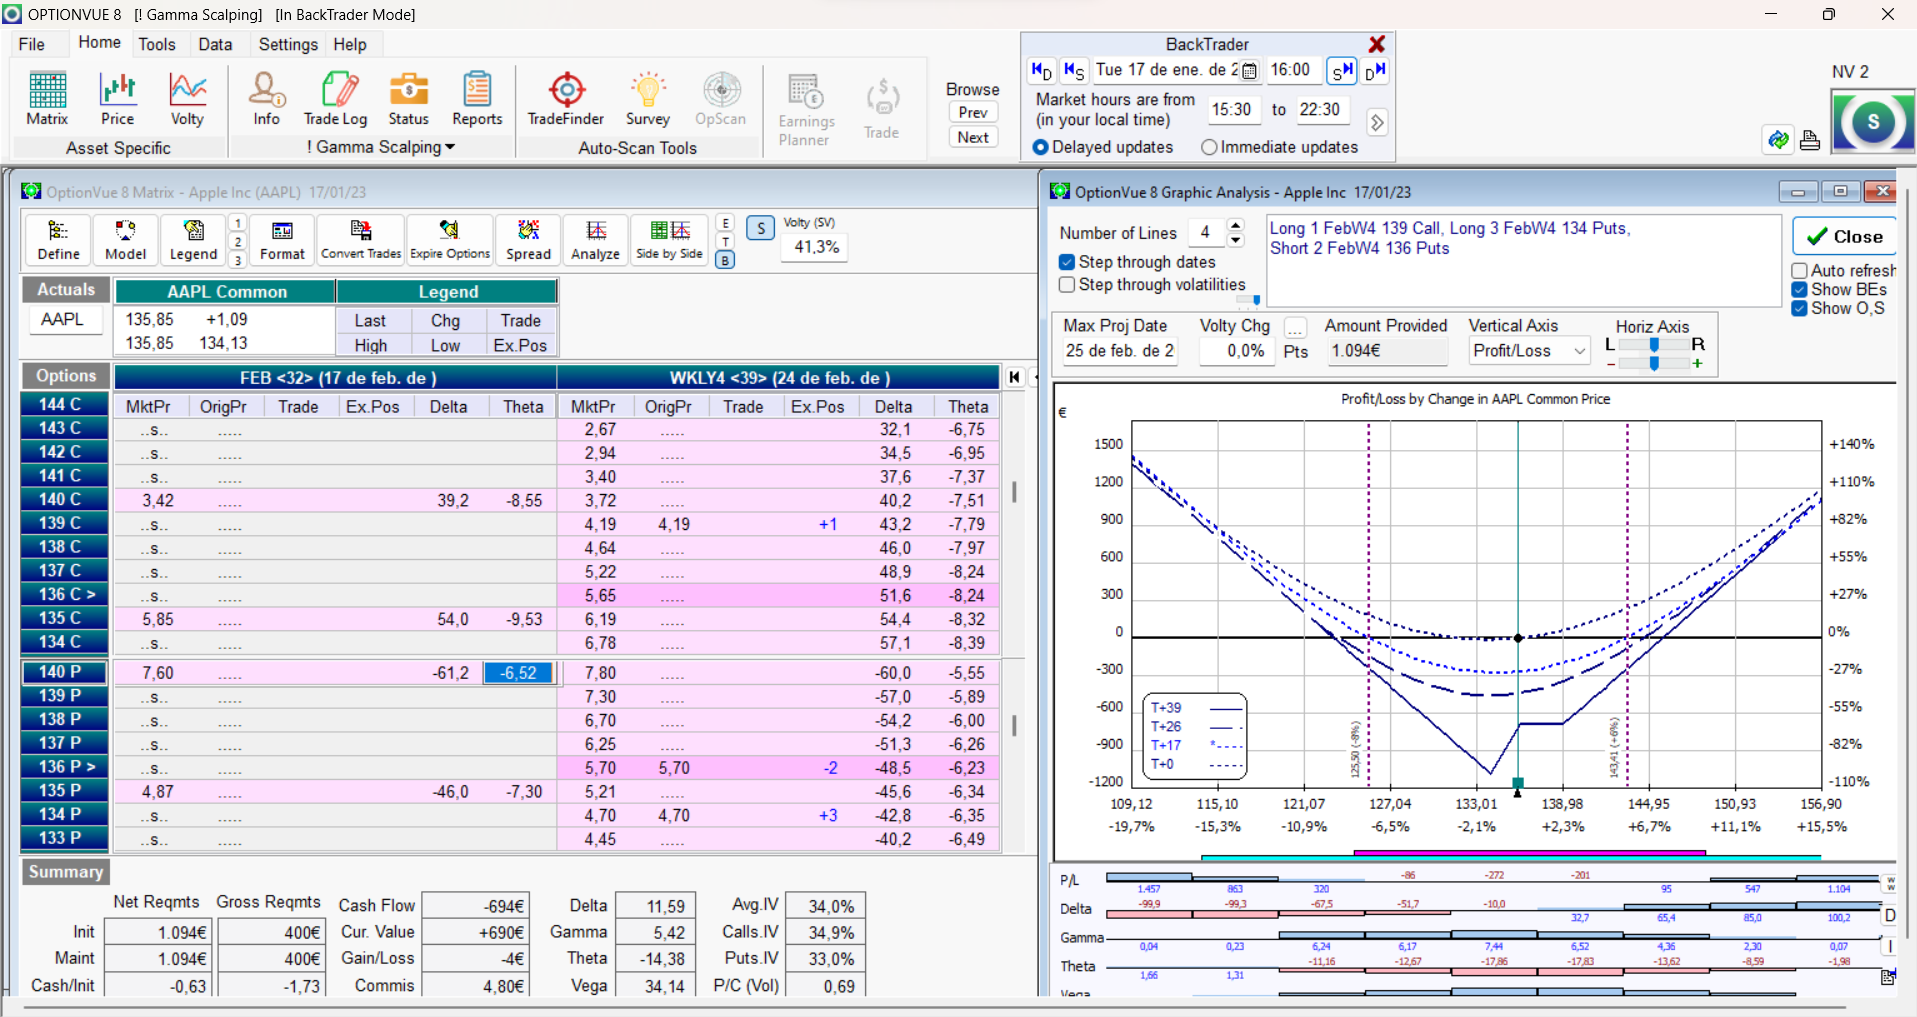1917x1017 pixels.
Task: Open the Volty chart tool
Action: pos(187,99)
